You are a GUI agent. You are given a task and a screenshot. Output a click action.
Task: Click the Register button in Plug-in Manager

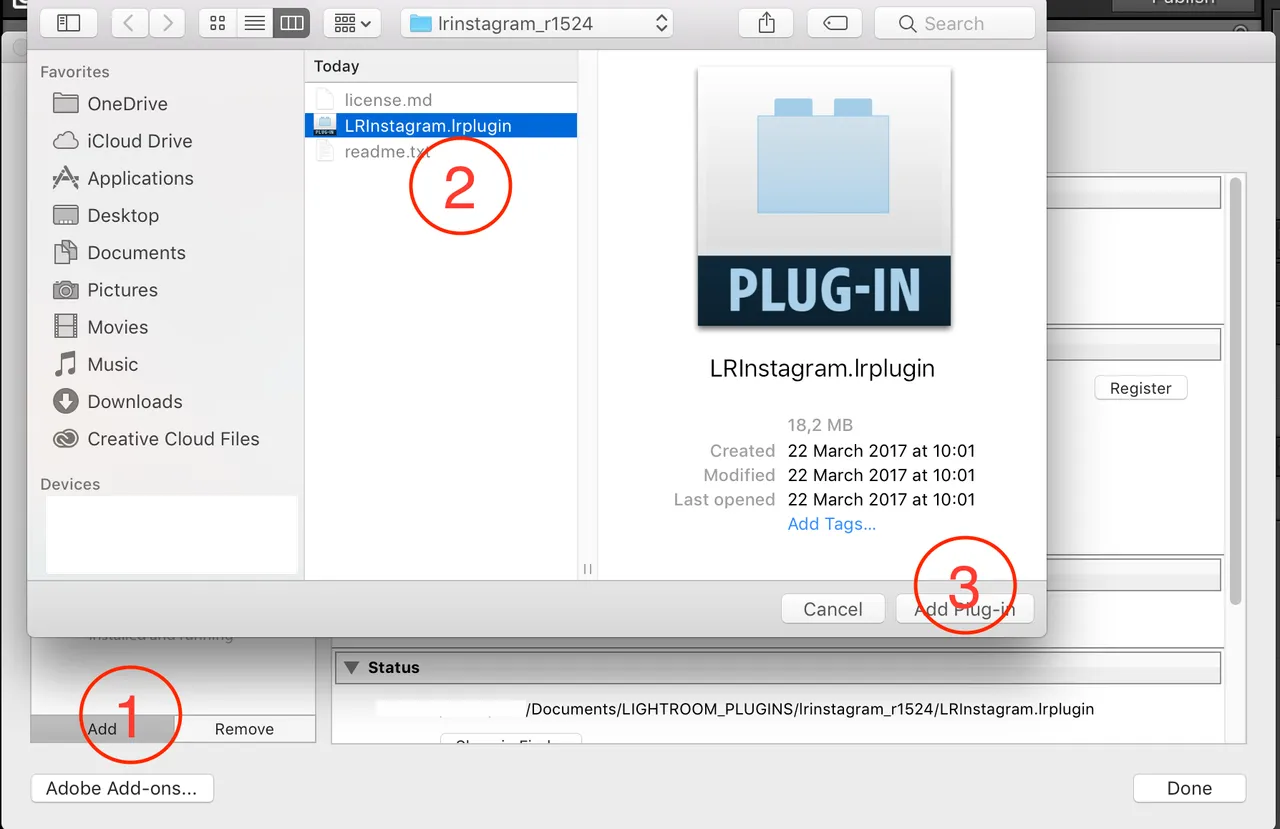pos(1141,388)
